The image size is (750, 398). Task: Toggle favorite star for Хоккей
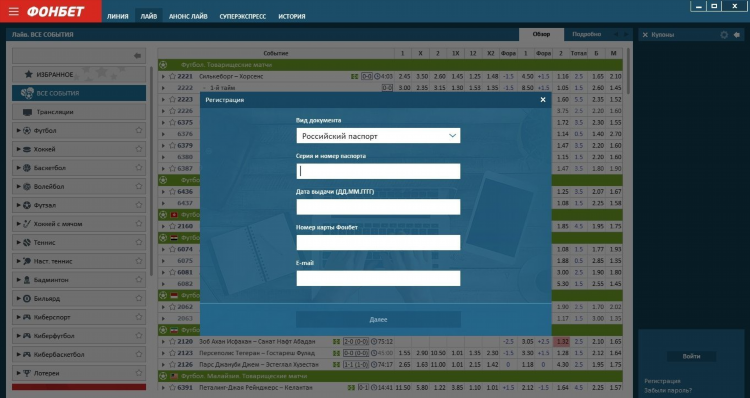pyautogui.click(x=139, y=149)
